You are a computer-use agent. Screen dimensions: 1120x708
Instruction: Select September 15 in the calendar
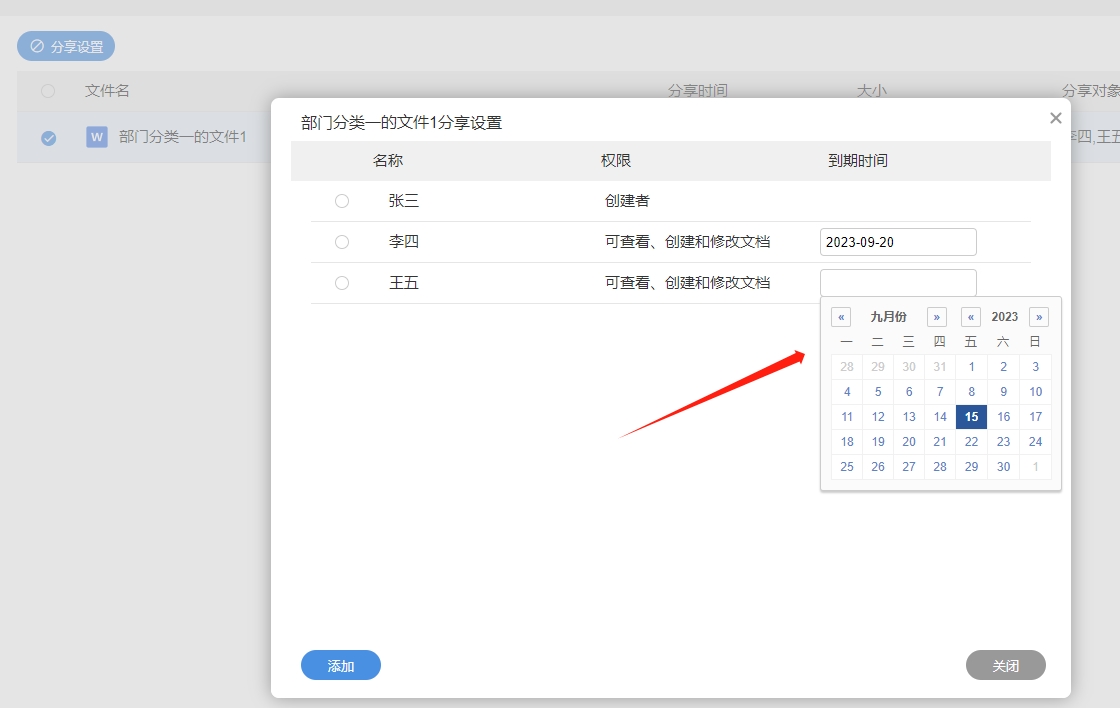971,417
